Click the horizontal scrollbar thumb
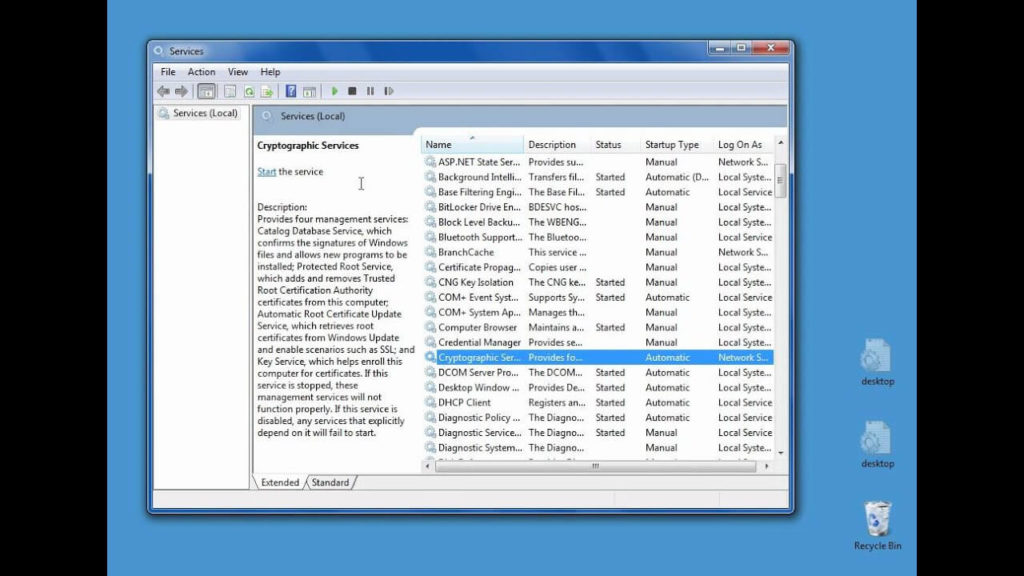This screenshot has height=576, width=1024. point(596,466)
